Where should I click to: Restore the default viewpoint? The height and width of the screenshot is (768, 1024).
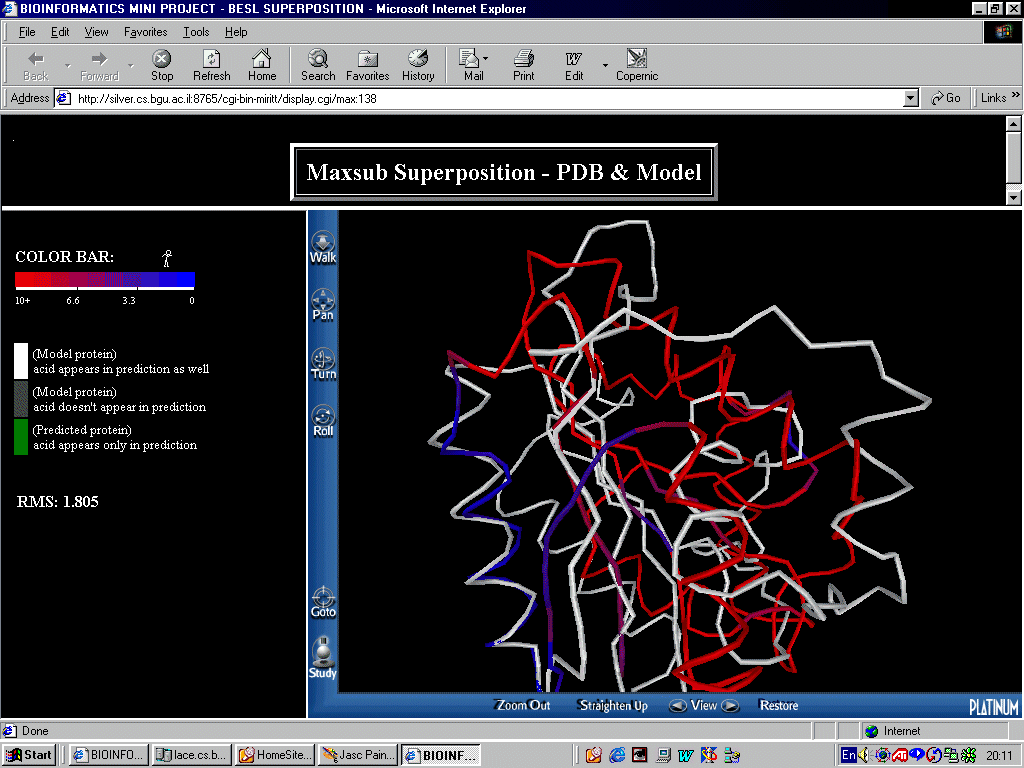coord(778,705)
